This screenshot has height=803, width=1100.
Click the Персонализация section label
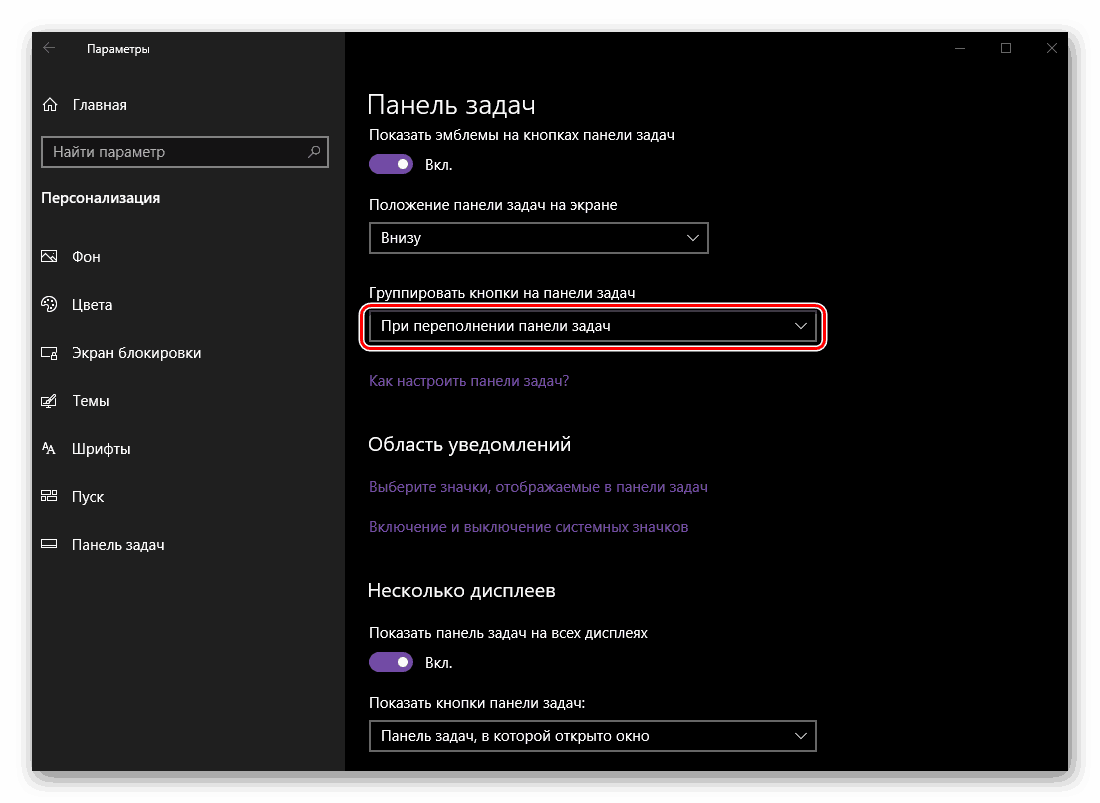pyautogui.click(x=100, y=198)
